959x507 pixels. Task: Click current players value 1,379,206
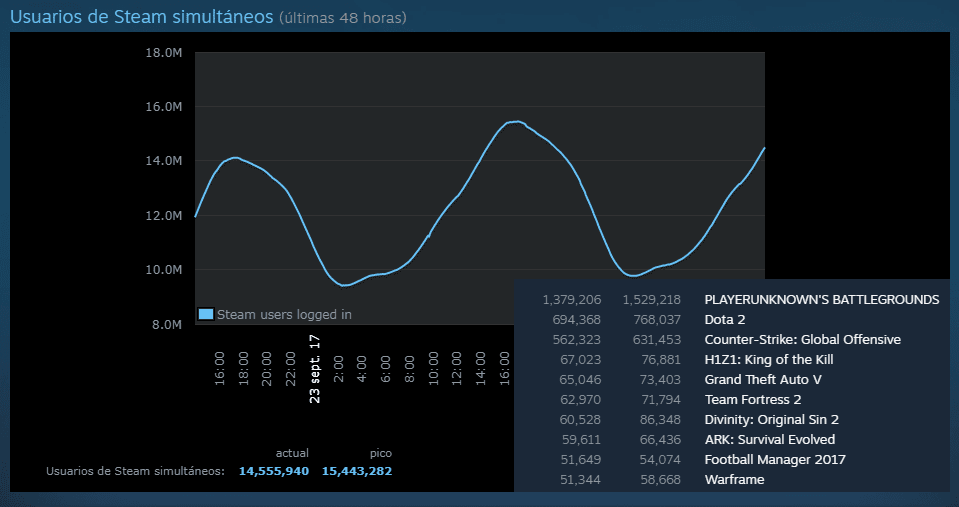point(572,300)
